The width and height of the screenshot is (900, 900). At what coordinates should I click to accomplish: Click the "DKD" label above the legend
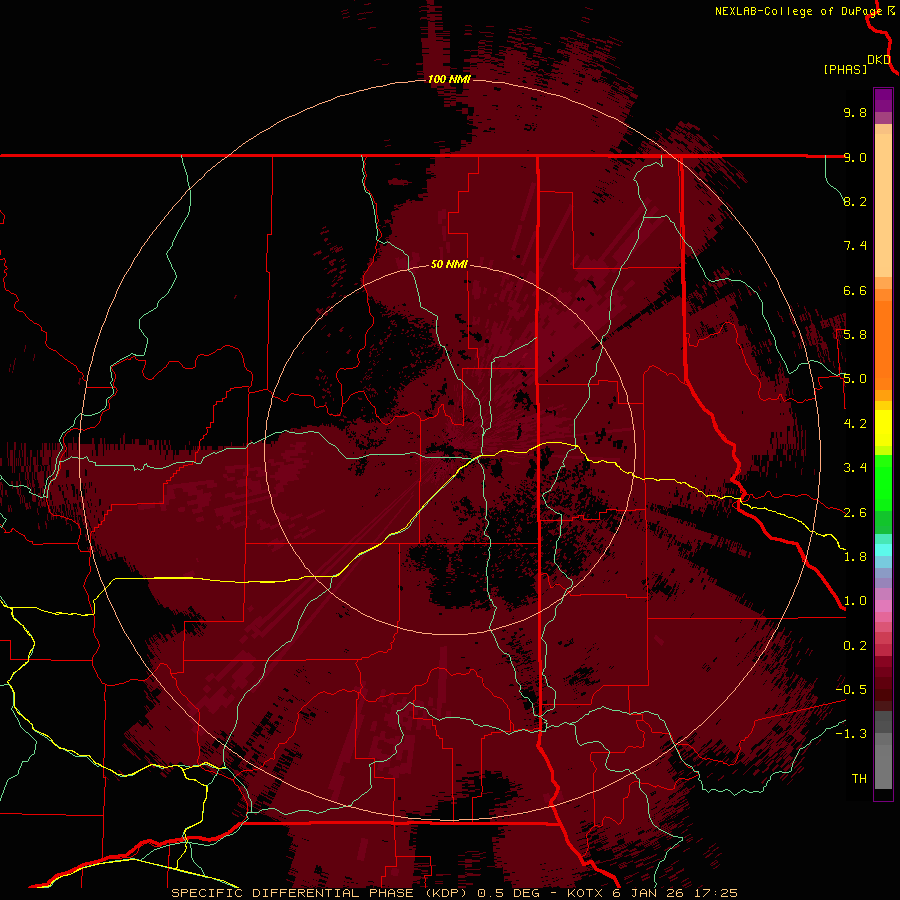(879, 60)
